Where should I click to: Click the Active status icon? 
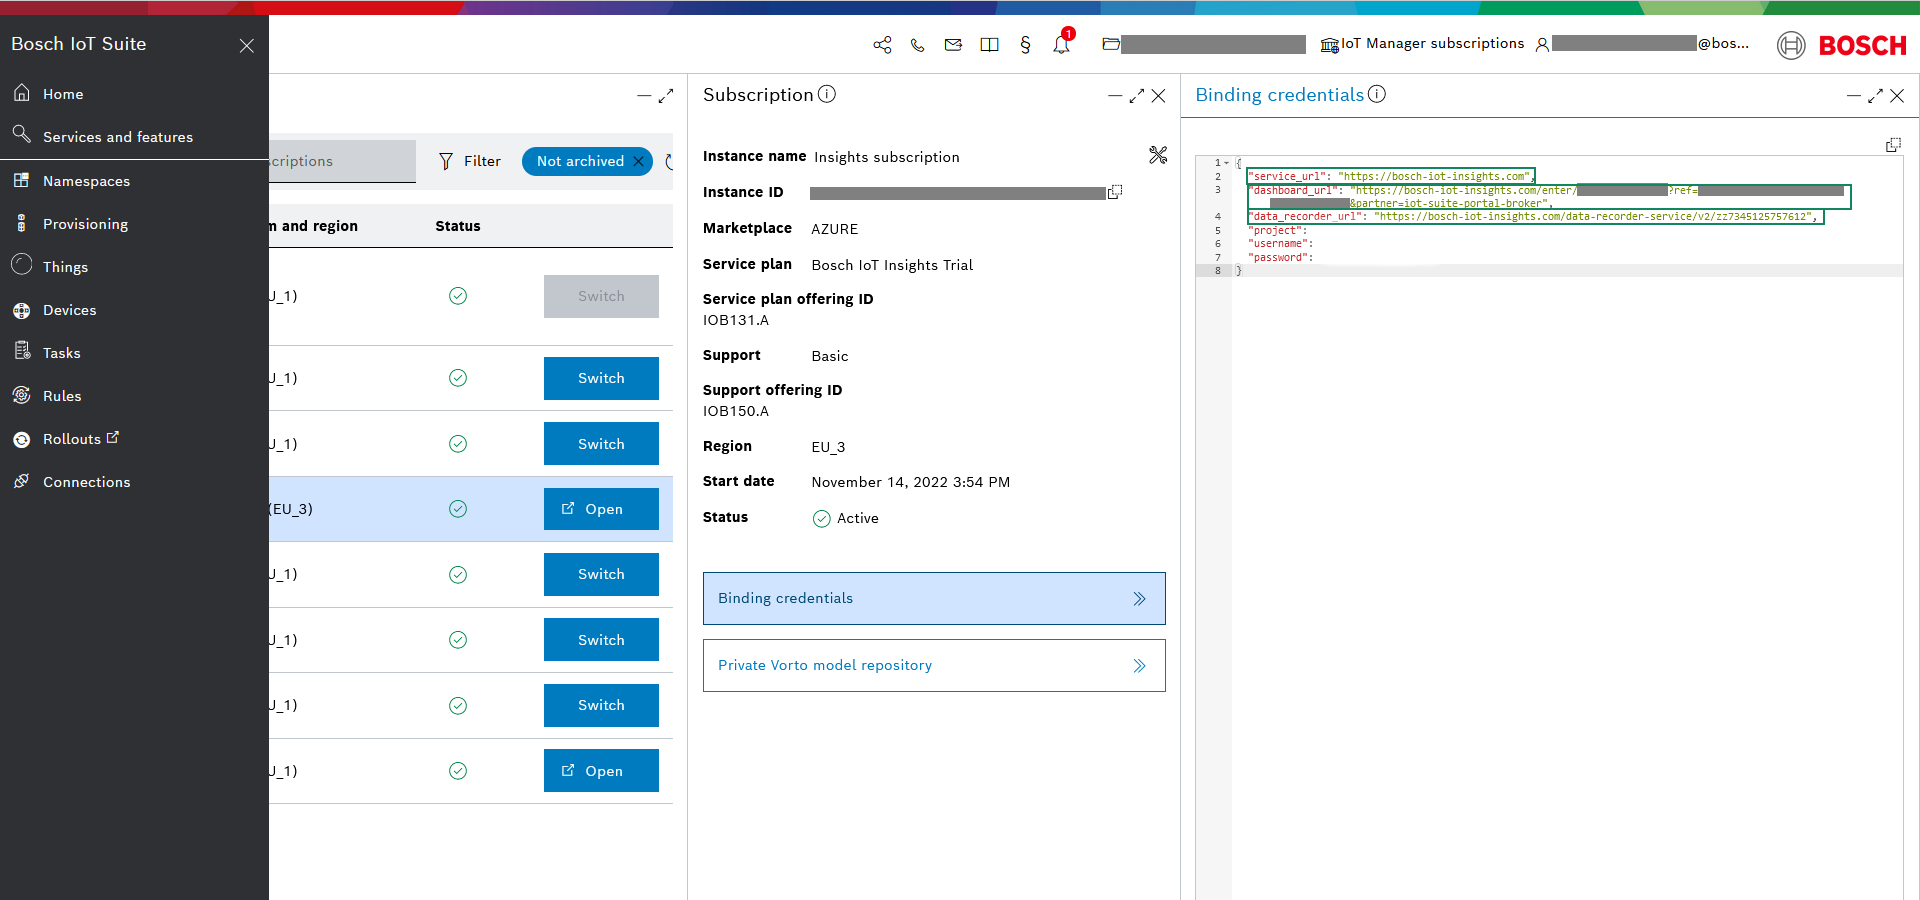pos(822,518)
